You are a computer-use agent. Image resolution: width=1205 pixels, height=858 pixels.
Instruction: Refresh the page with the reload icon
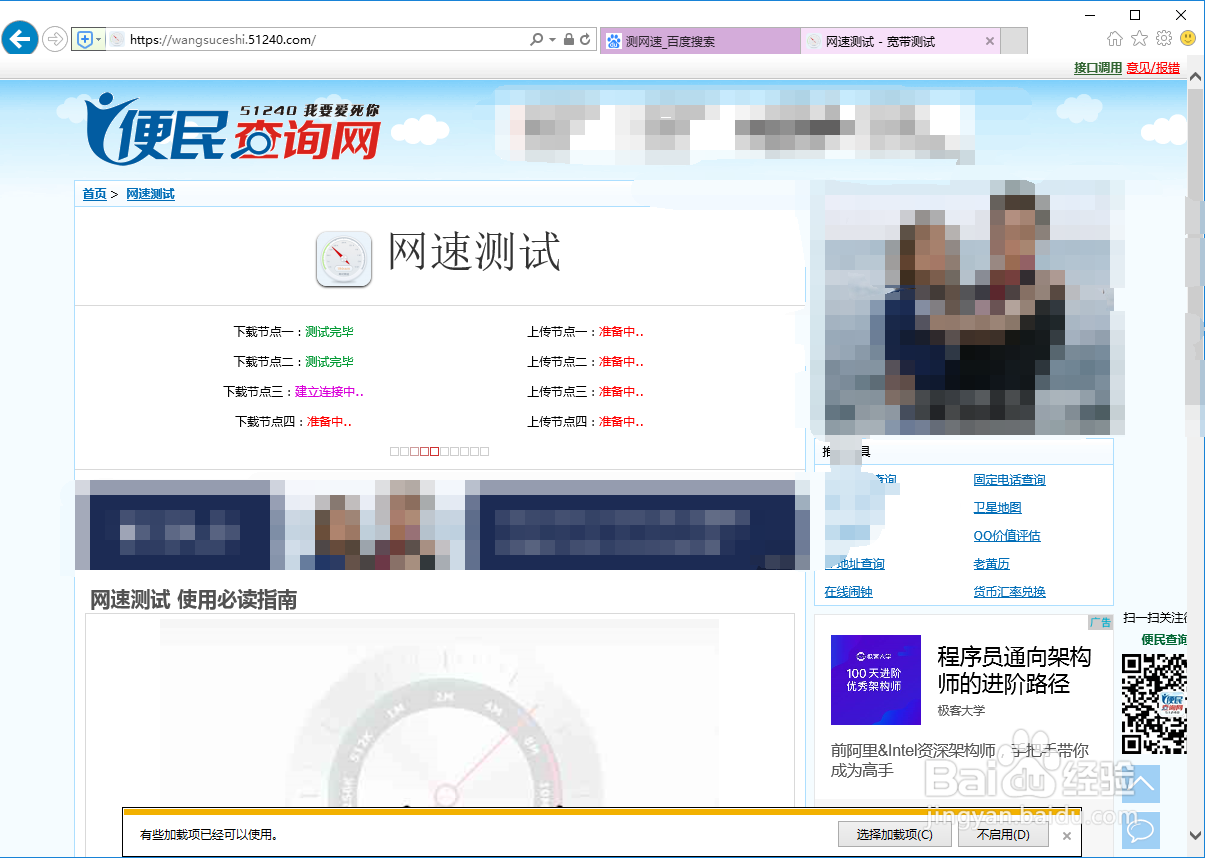[x=585, y=40]
